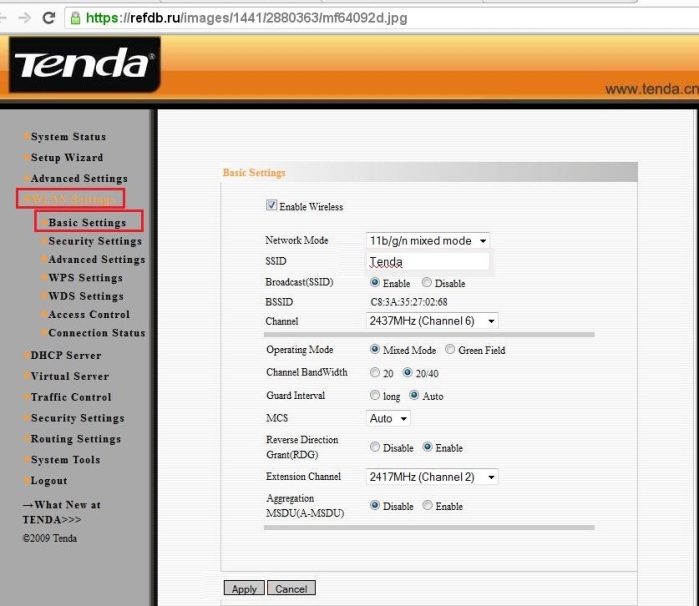Open the Extension Channel dropdown
Image resolution: width=699 pixels, height=606 pixels.
(x=432, y=477)
